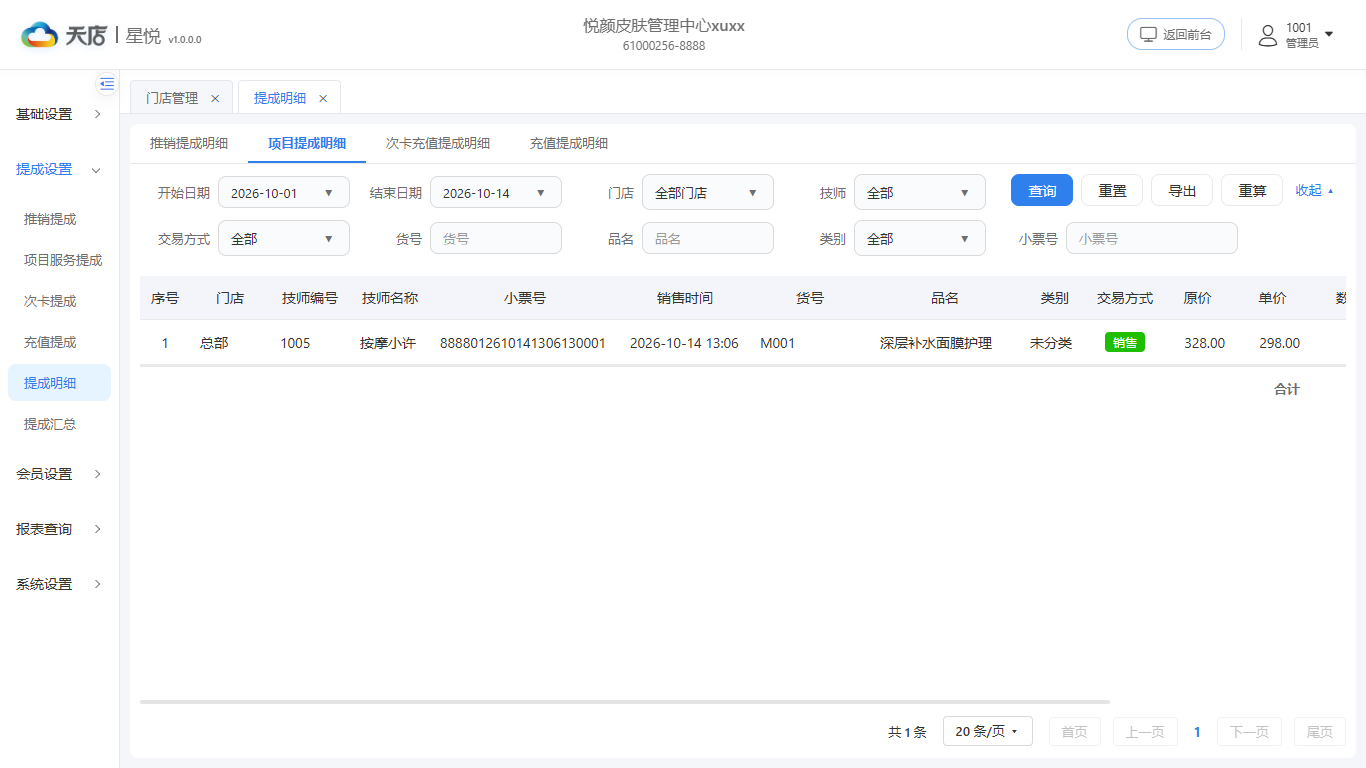This screenshot has height=768, width=1366.
Task: Collapse the 提成设置 menu
Action: pos(59,169)
